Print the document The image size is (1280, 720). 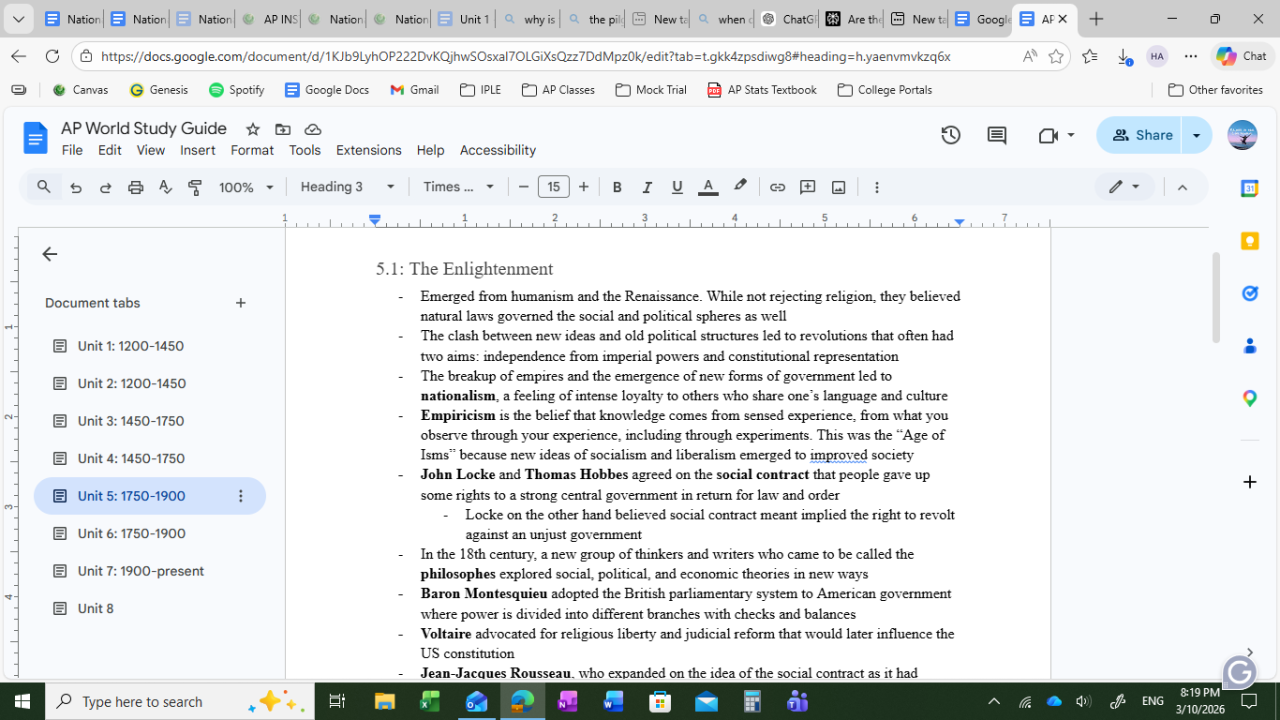(136, 187)
